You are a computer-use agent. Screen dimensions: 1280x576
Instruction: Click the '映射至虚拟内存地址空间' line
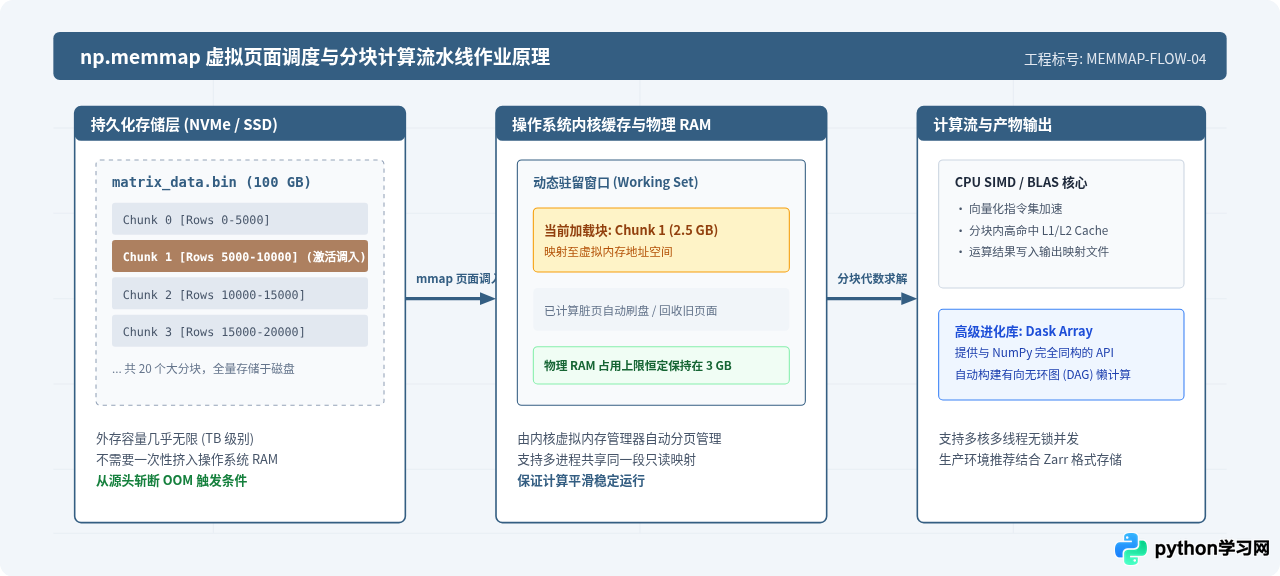tap(608, 251)
